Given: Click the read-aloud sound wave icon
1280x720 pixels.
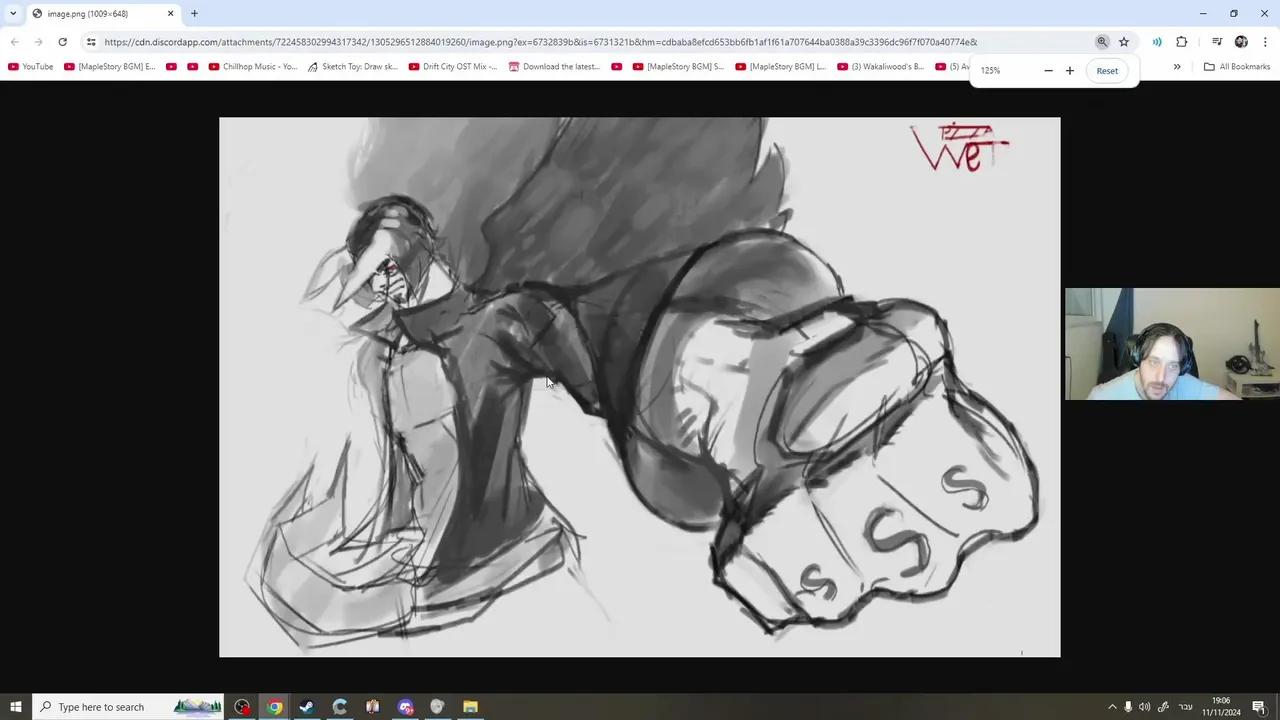Looking at the screenshot, I should (1157, 42).
